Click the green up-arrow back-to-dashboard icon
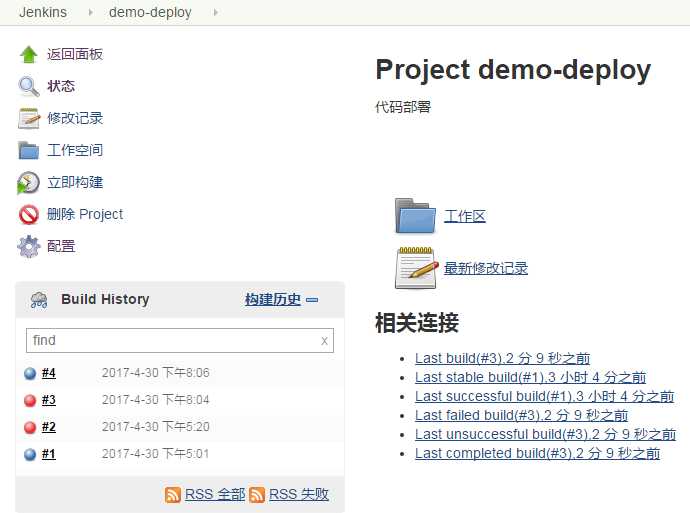The height and width of the screenshot is (513, 690). click(29, 55)
